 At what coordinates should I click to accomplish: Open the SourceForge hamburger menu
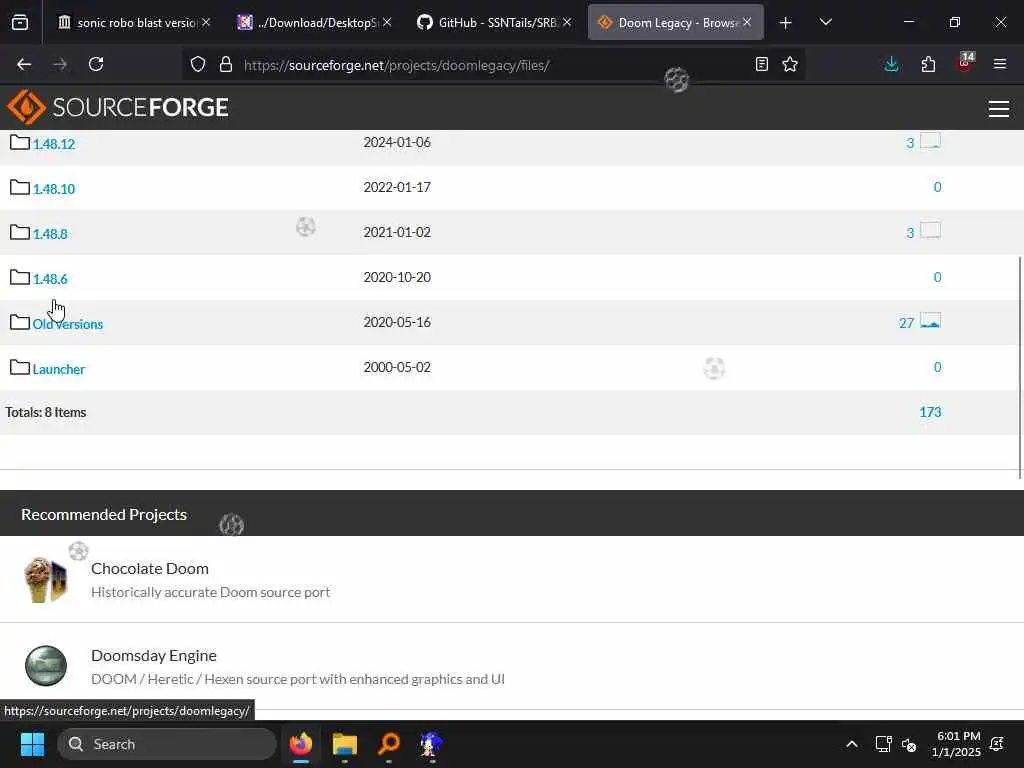pyautogui.click(x=999, y=108)
